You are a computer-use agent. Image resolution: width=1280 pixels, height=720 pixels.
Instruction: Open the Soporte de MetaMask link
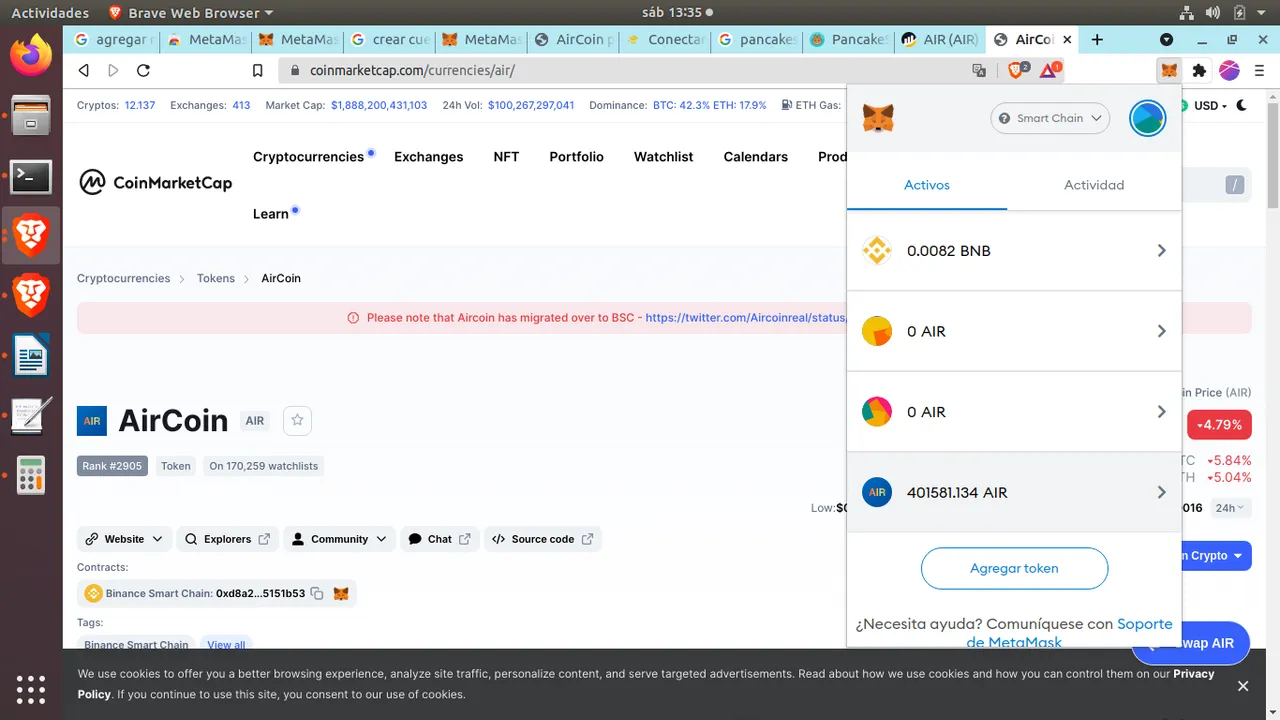[x=1069, y=633]
